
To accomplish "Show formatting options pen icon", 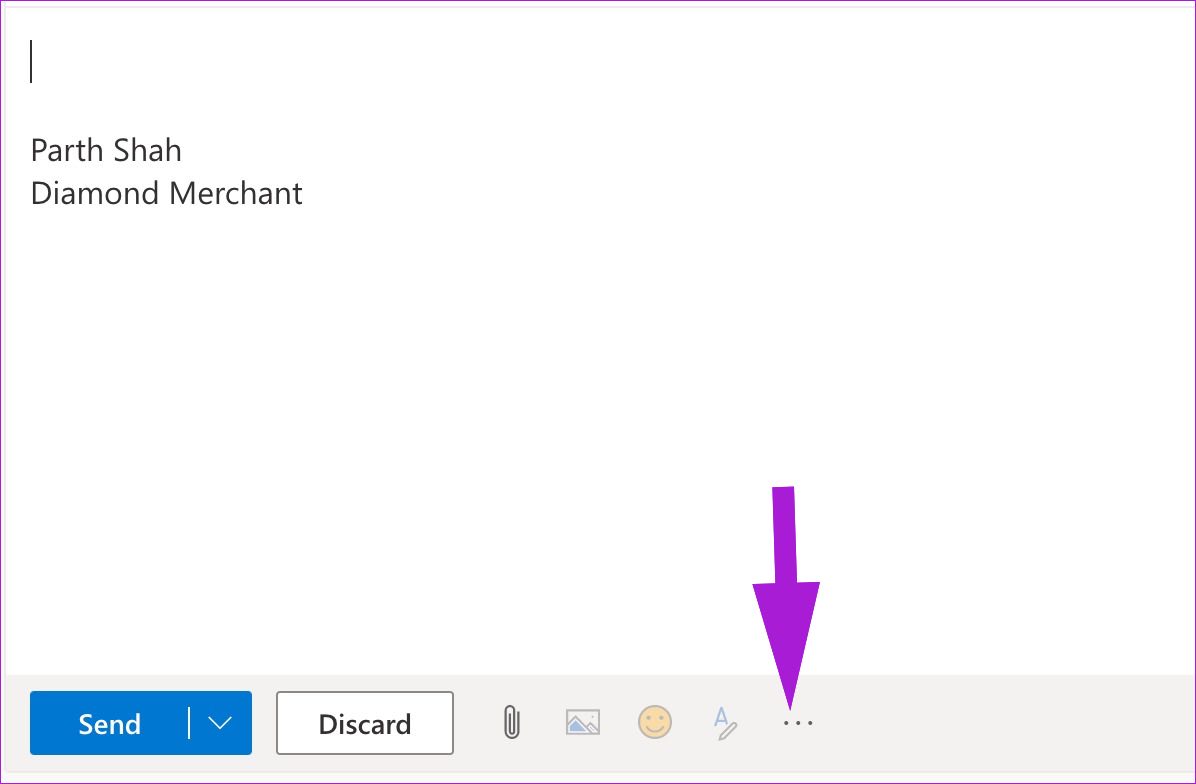I will click(725, 722).
